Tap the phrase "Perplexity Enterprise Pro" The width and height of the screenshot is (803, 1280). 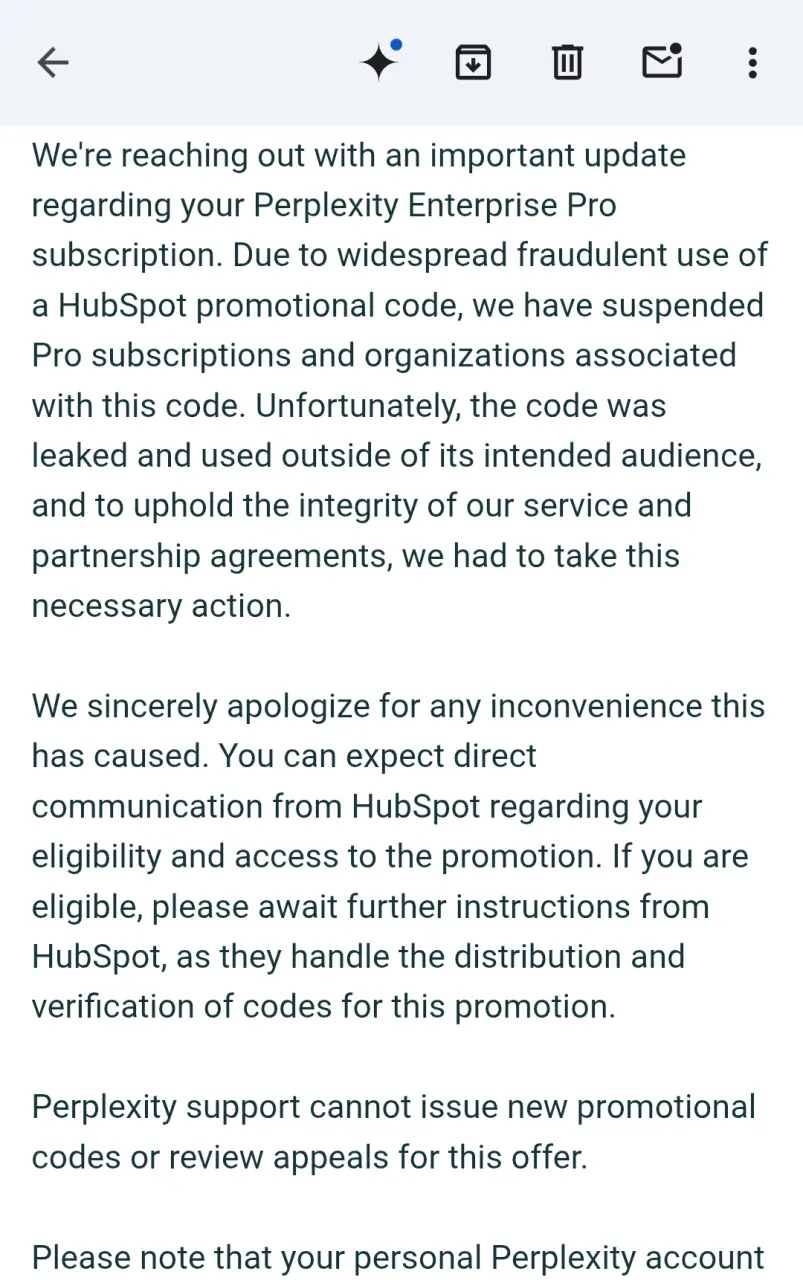(x=434, y=206)
